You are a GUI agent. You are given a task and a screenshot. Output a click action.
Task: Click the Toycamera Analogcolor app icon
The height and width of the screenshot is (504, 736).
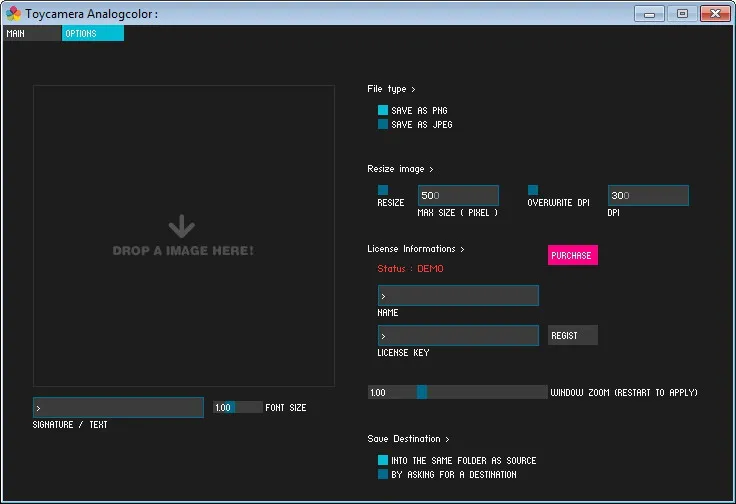point(14,14)
